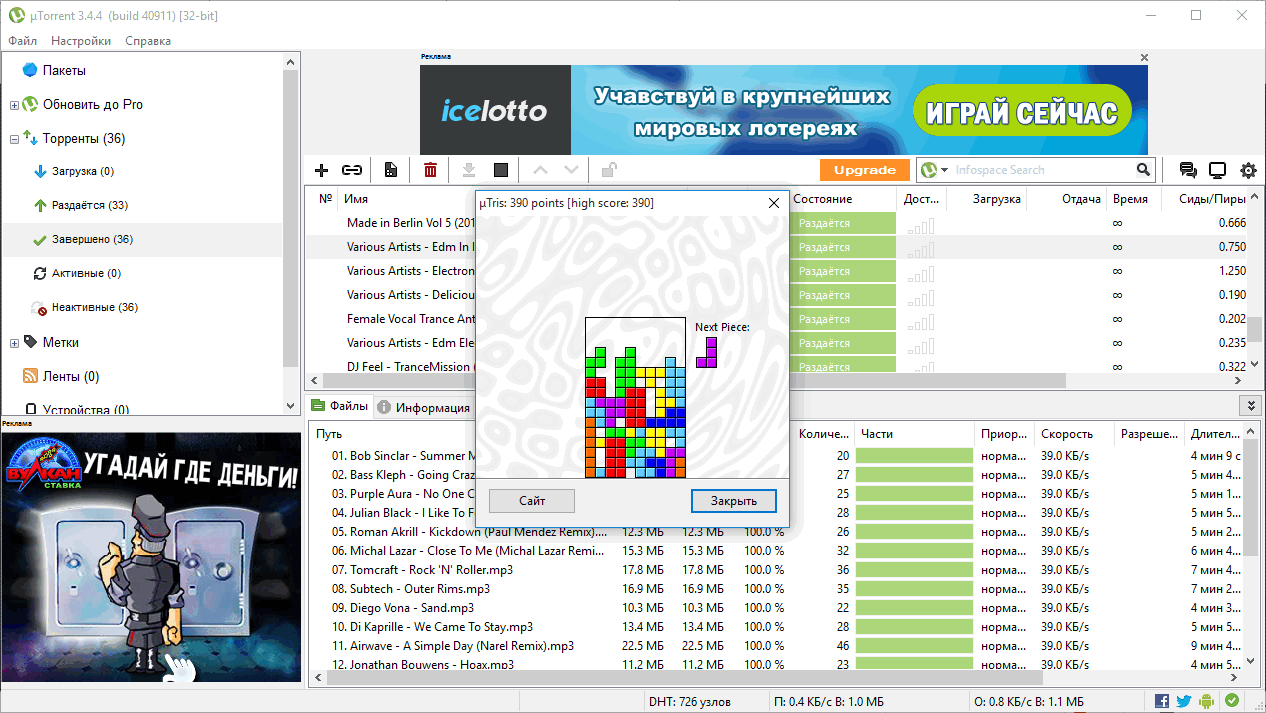Close the µTris dialog with X
This screenshot has height=713, width=1266.
click(773, 202)
